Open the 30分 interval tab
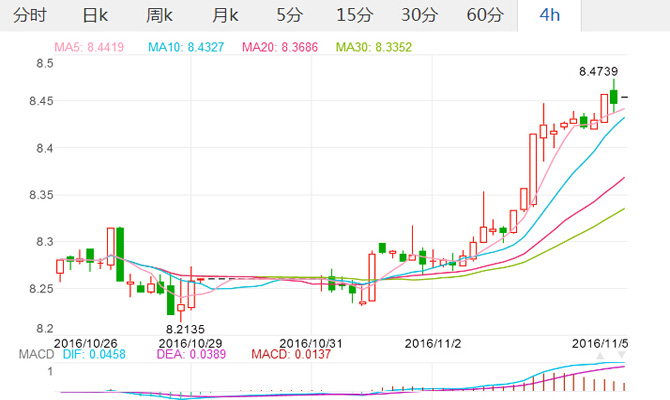The image size is (670, 400). click(x=419, y=15)
